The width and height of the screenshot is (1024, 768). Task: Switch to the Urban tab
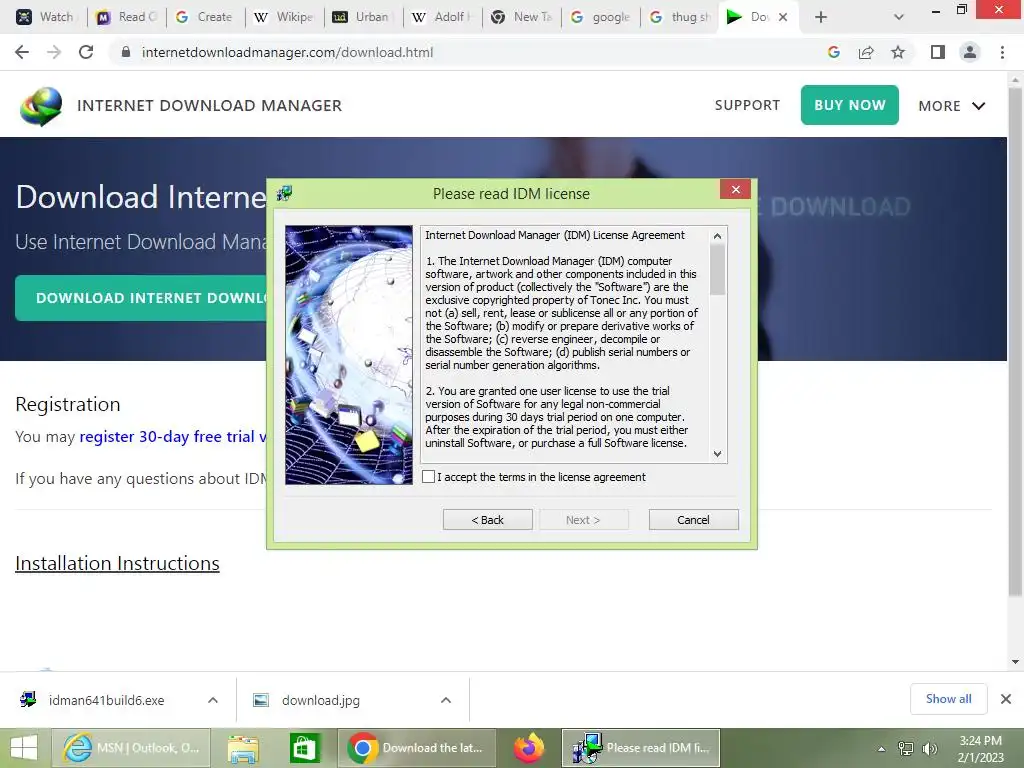coord(363,17)
